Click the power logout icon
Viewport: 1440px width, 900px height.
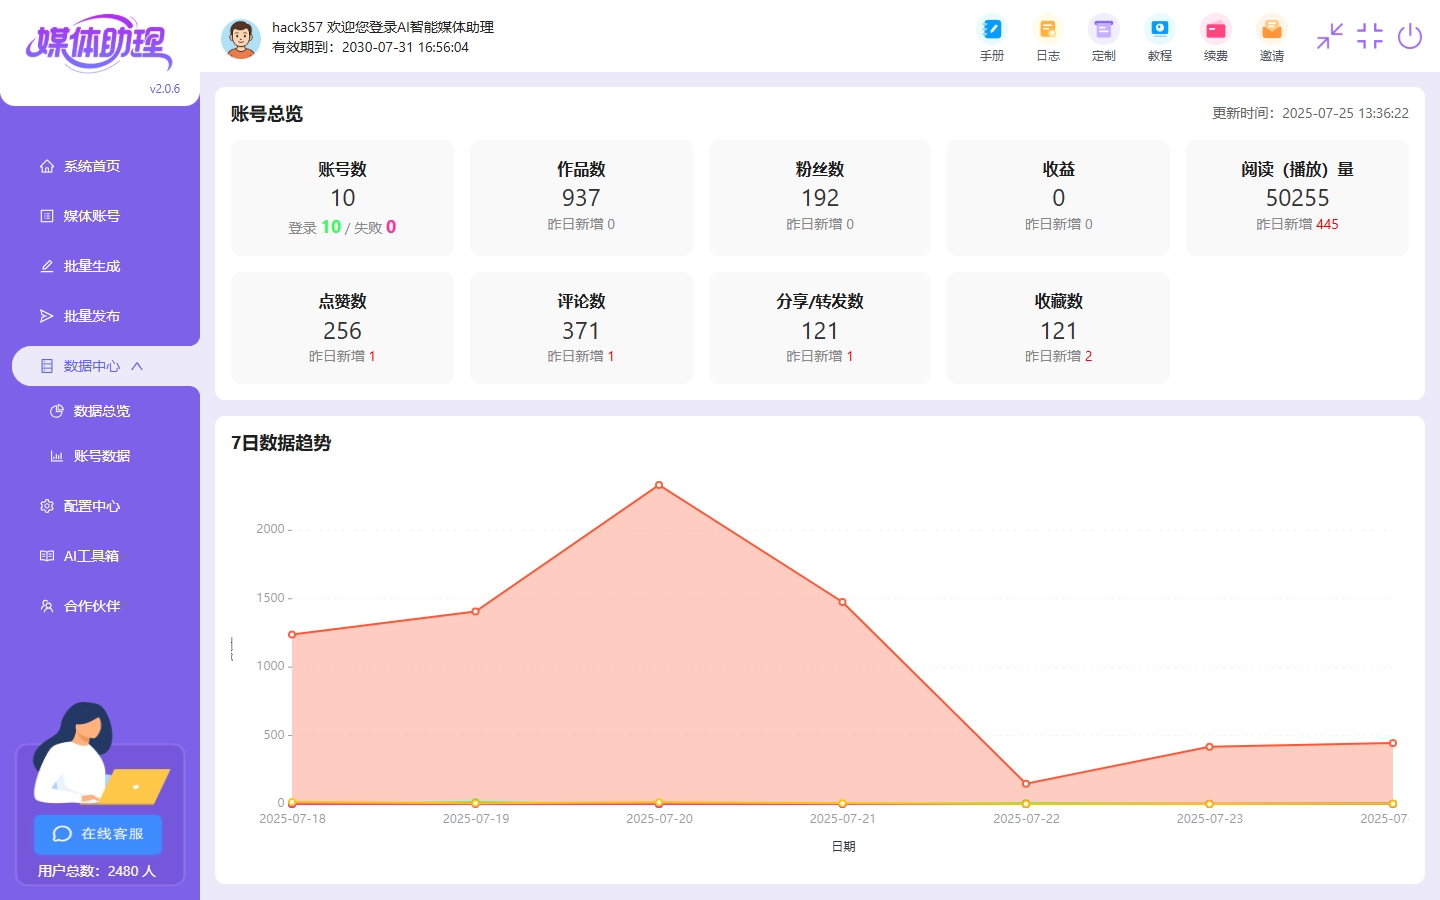tap(1409, 37)
